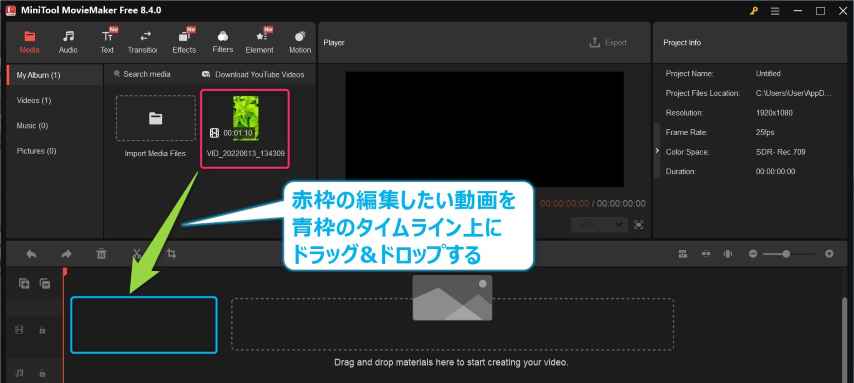Open the hamburger menu in title bar

[774, 11]
